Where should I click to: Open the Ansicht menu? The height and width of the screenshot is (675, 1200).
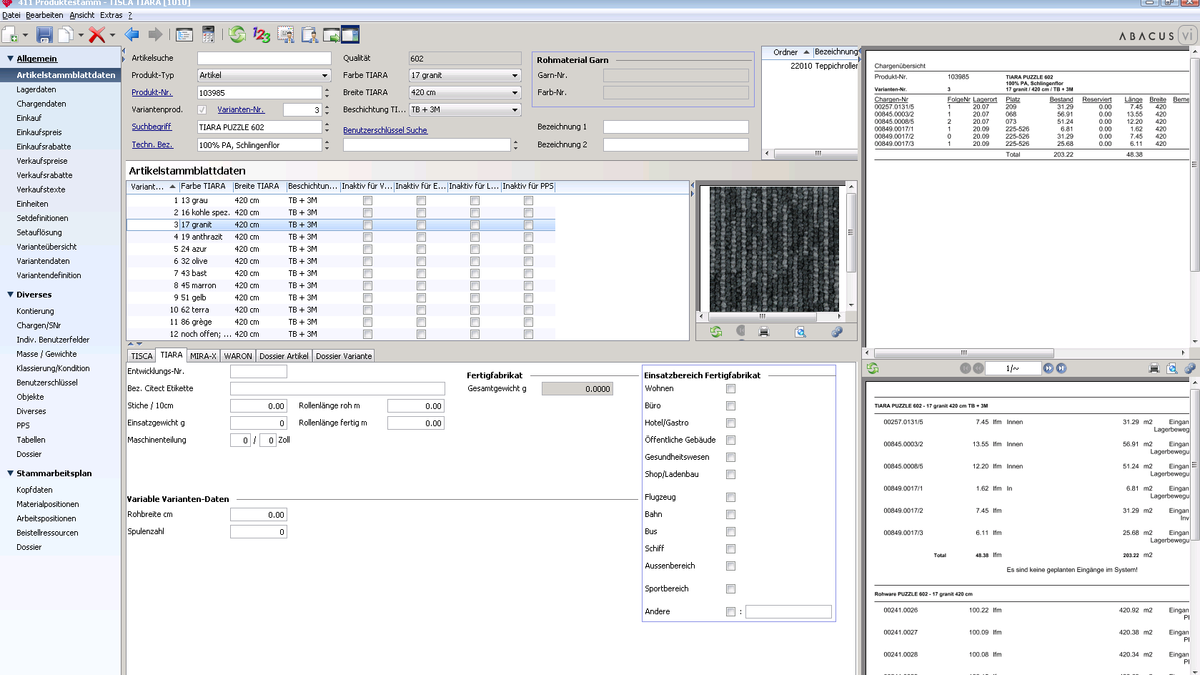click(x=83, y=16)
